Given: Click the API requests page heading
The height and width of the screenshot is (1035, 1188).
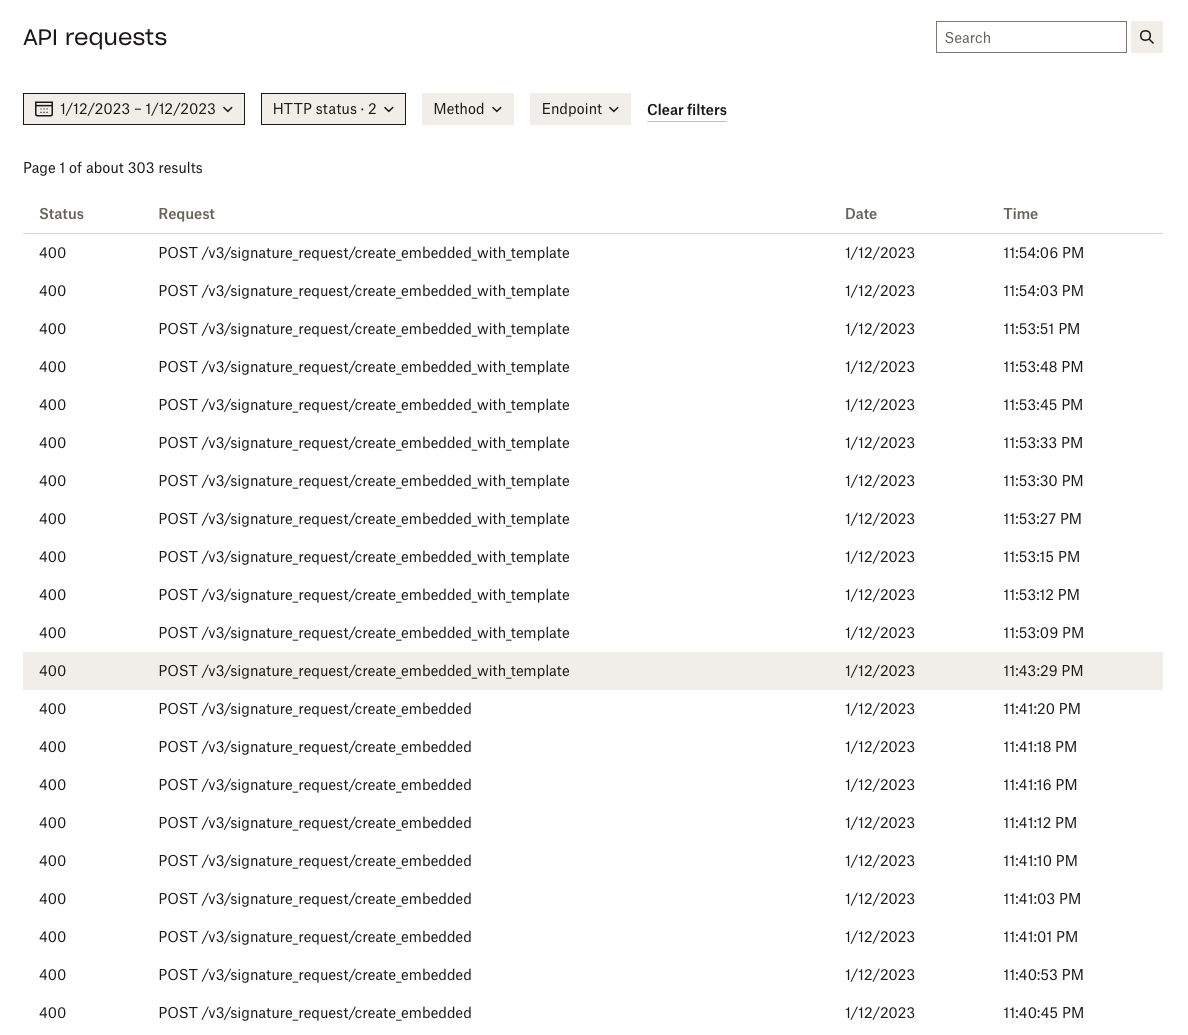Looking at the screenshot, I should (95, 37).
